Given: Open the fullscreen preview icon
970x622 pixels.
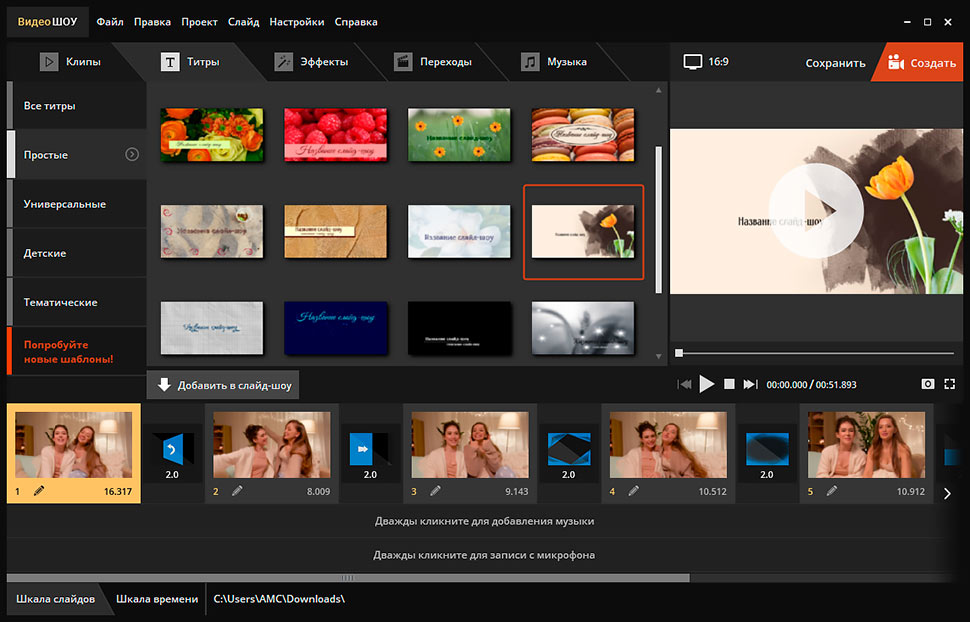Looking at the screenshot, I should coord(950,384).
